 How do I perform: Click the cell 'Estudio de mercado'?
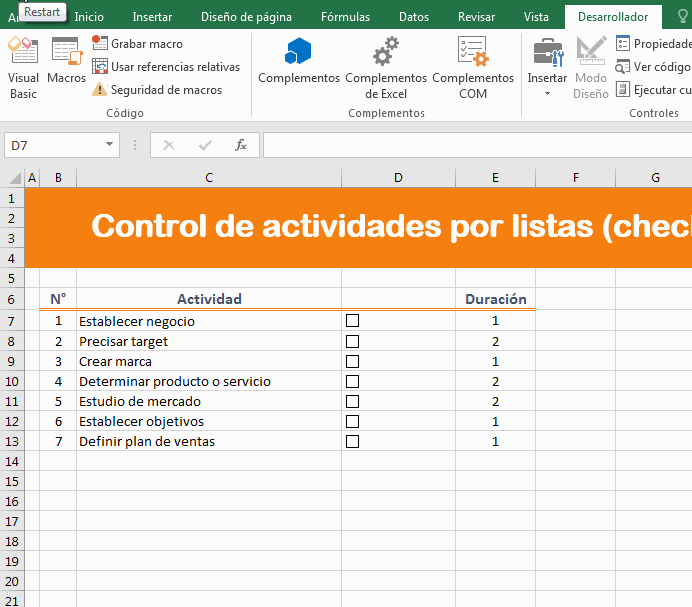pyautogui.click(x=209, y=401)
